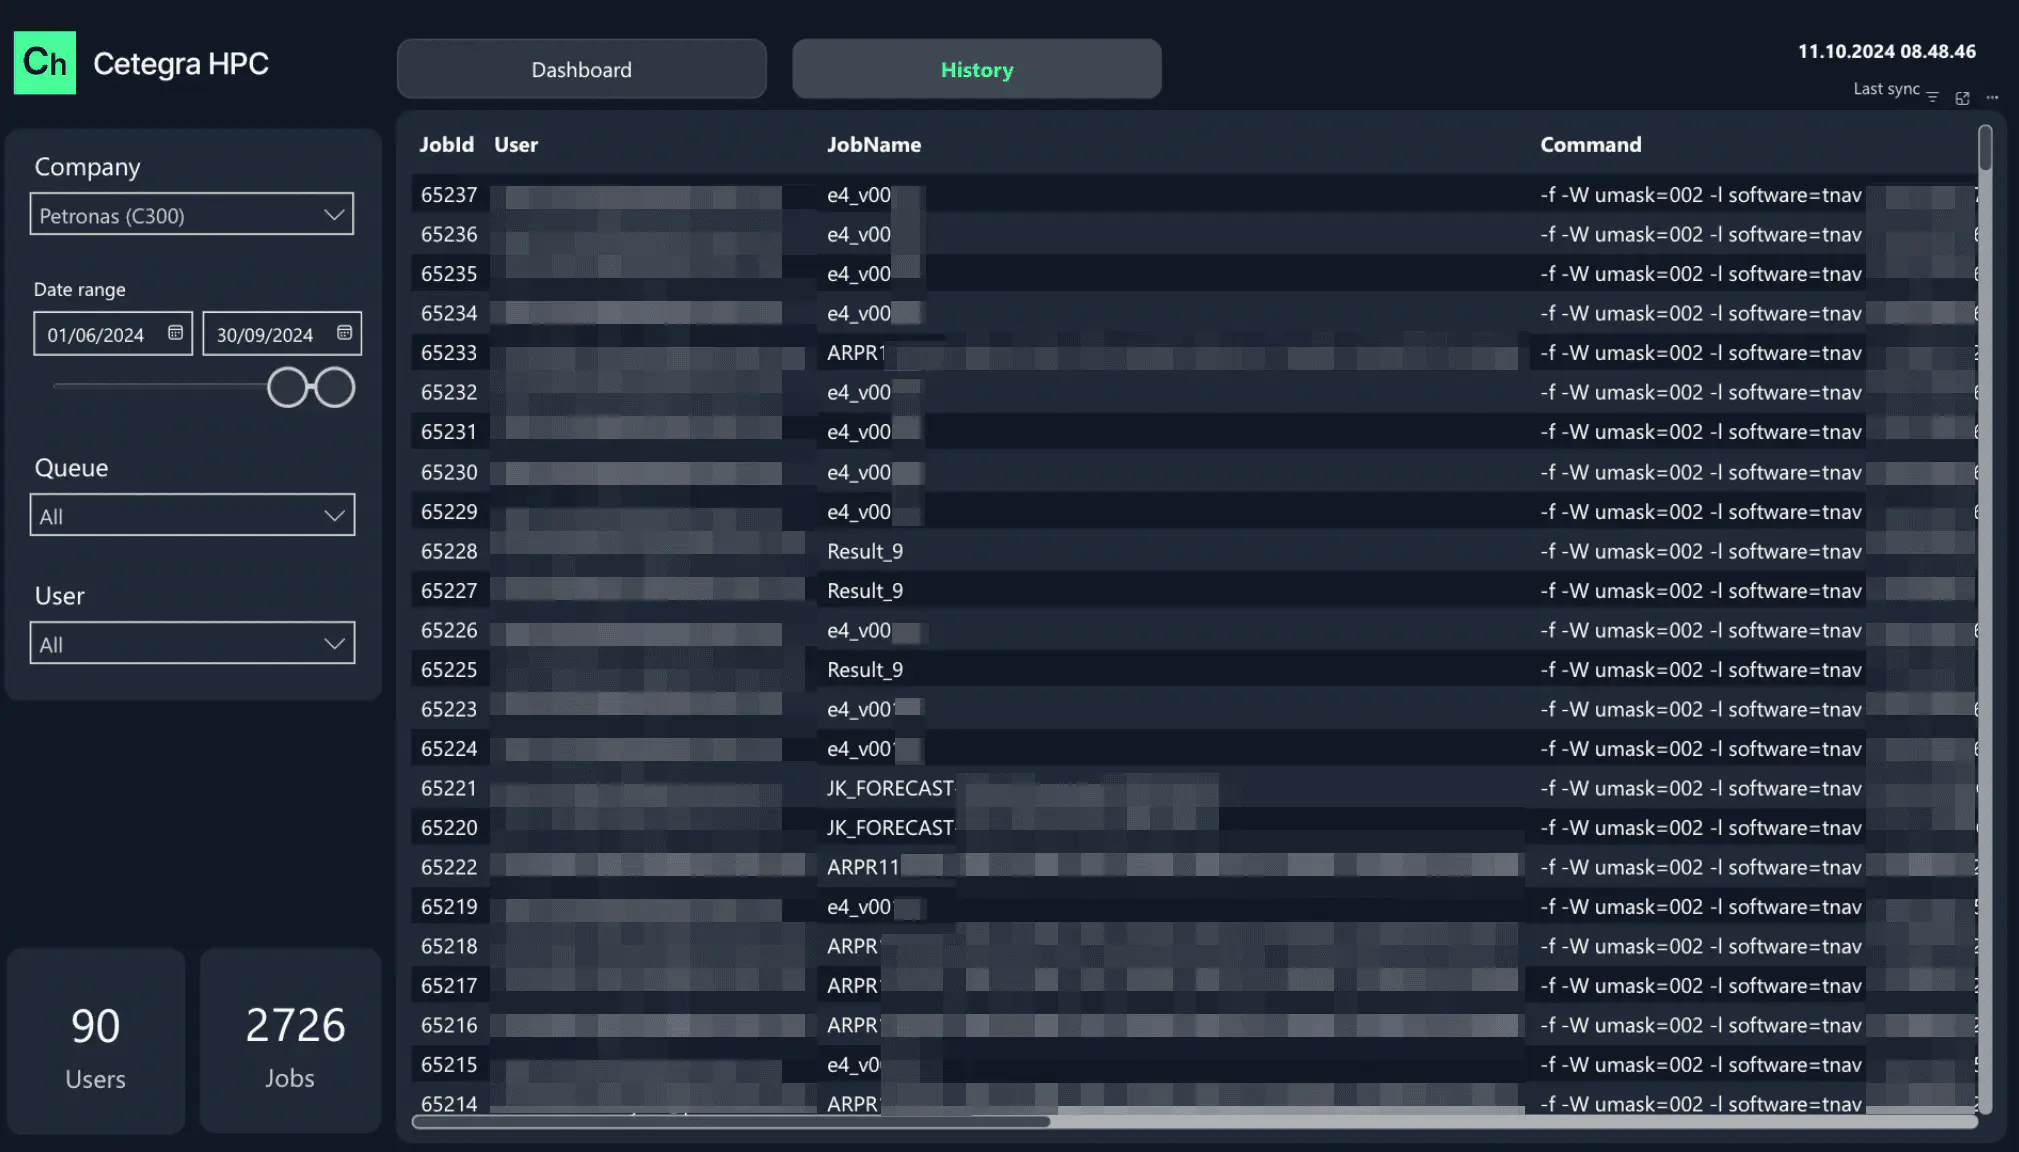Click the filter icon beside Last sync
The image size is (2019, 1152).
(x=1932, y=97)
